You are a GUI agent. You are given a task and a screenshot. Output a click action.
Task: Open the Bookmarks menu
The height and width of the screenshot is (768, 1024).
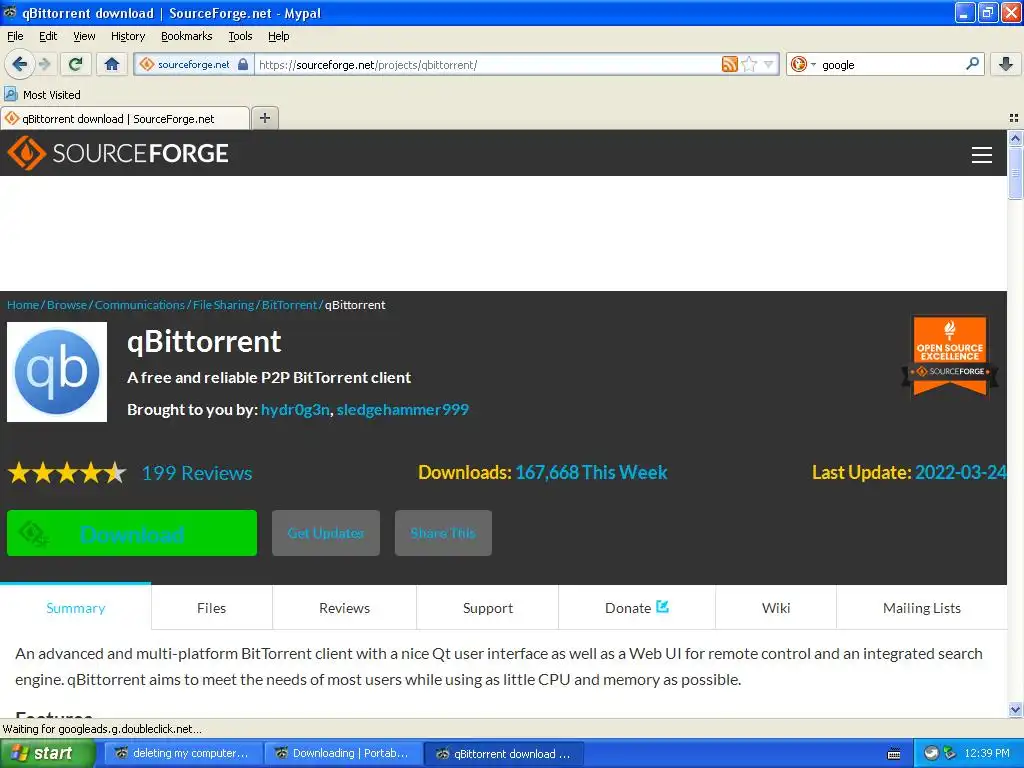(x=186, y=36)
